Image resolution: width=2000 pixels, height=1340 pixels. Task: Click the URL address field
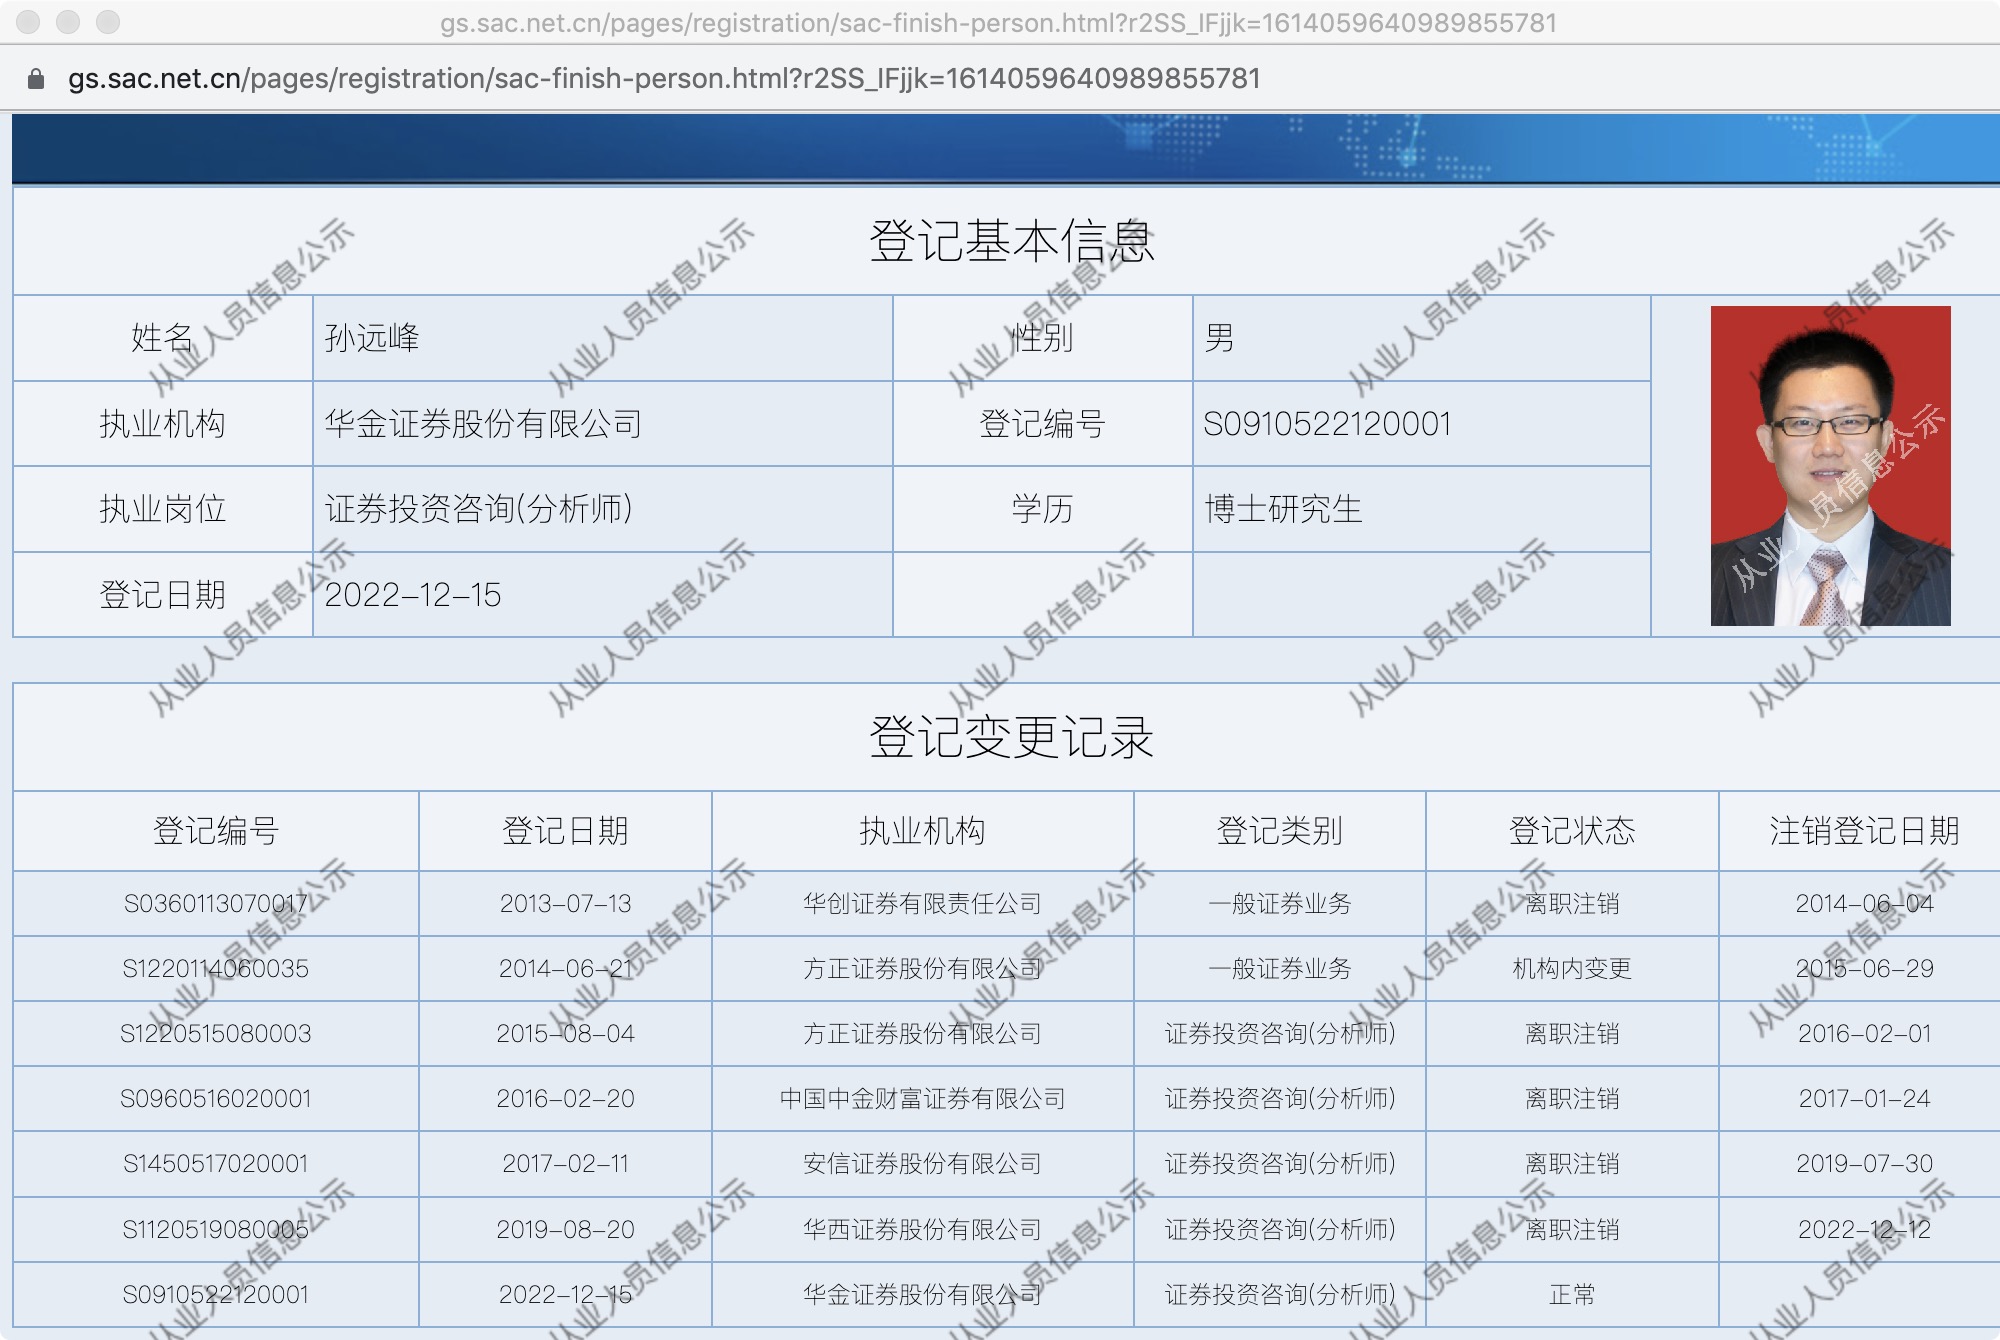coord(664,79)
